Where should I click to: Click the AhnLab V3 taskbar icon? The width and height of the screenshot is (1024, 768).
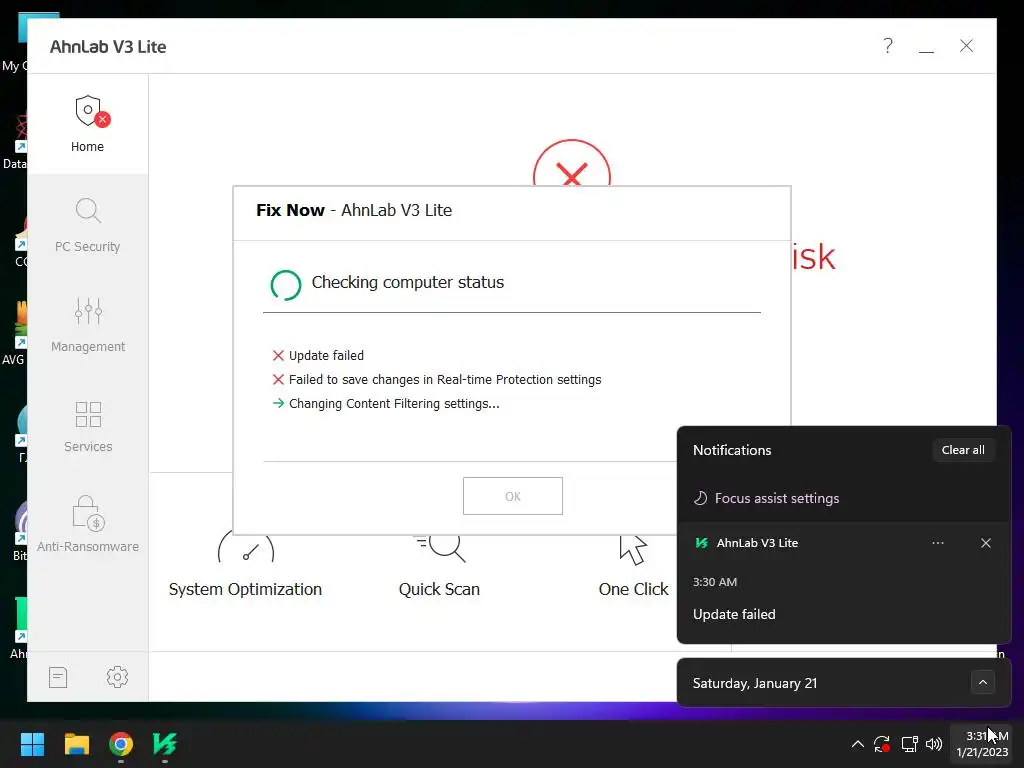click(x=165, y=744)
